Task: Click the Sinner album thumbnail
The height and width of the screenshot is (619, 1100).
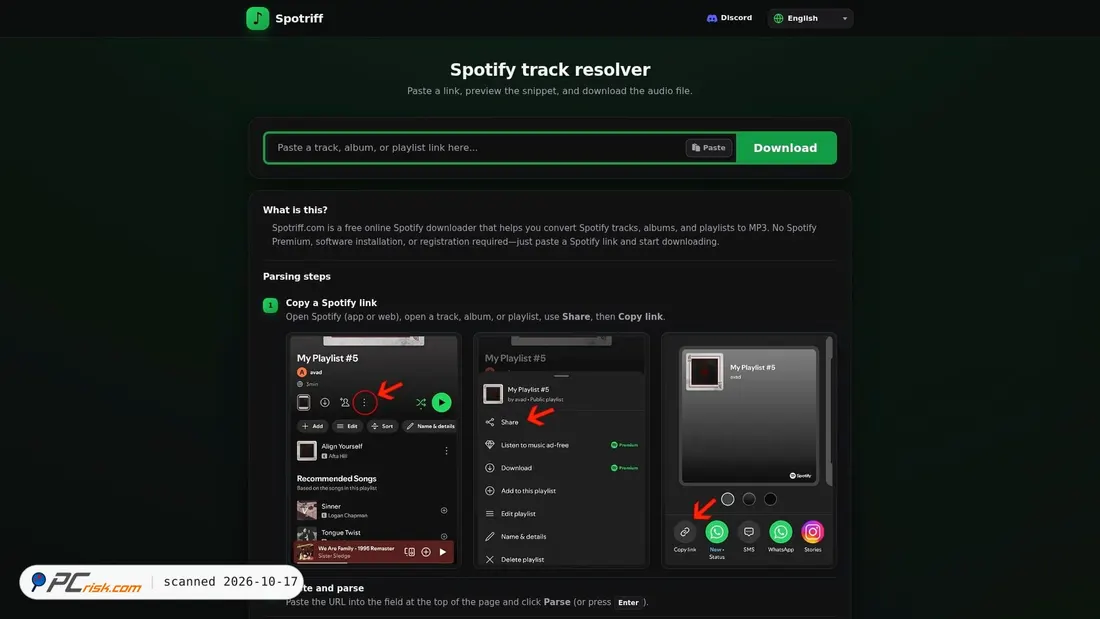Action: pos(307,510)
